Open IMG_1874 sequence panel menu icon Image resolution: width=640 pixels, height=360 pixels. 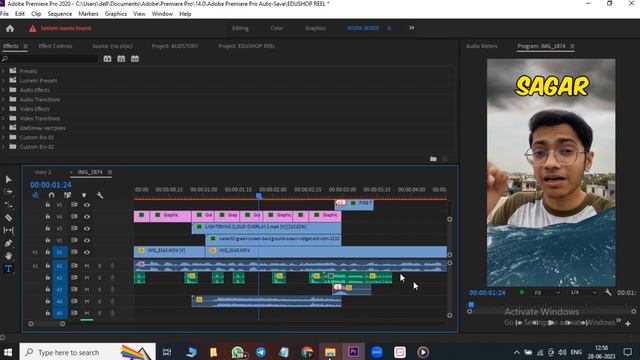110,172
